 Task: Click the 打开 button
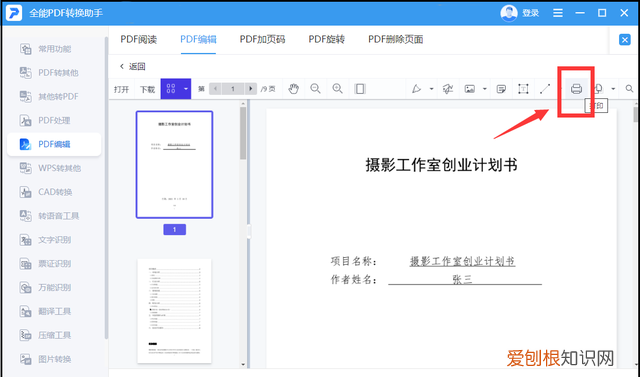pyautogui.click(x=122, y=89)
